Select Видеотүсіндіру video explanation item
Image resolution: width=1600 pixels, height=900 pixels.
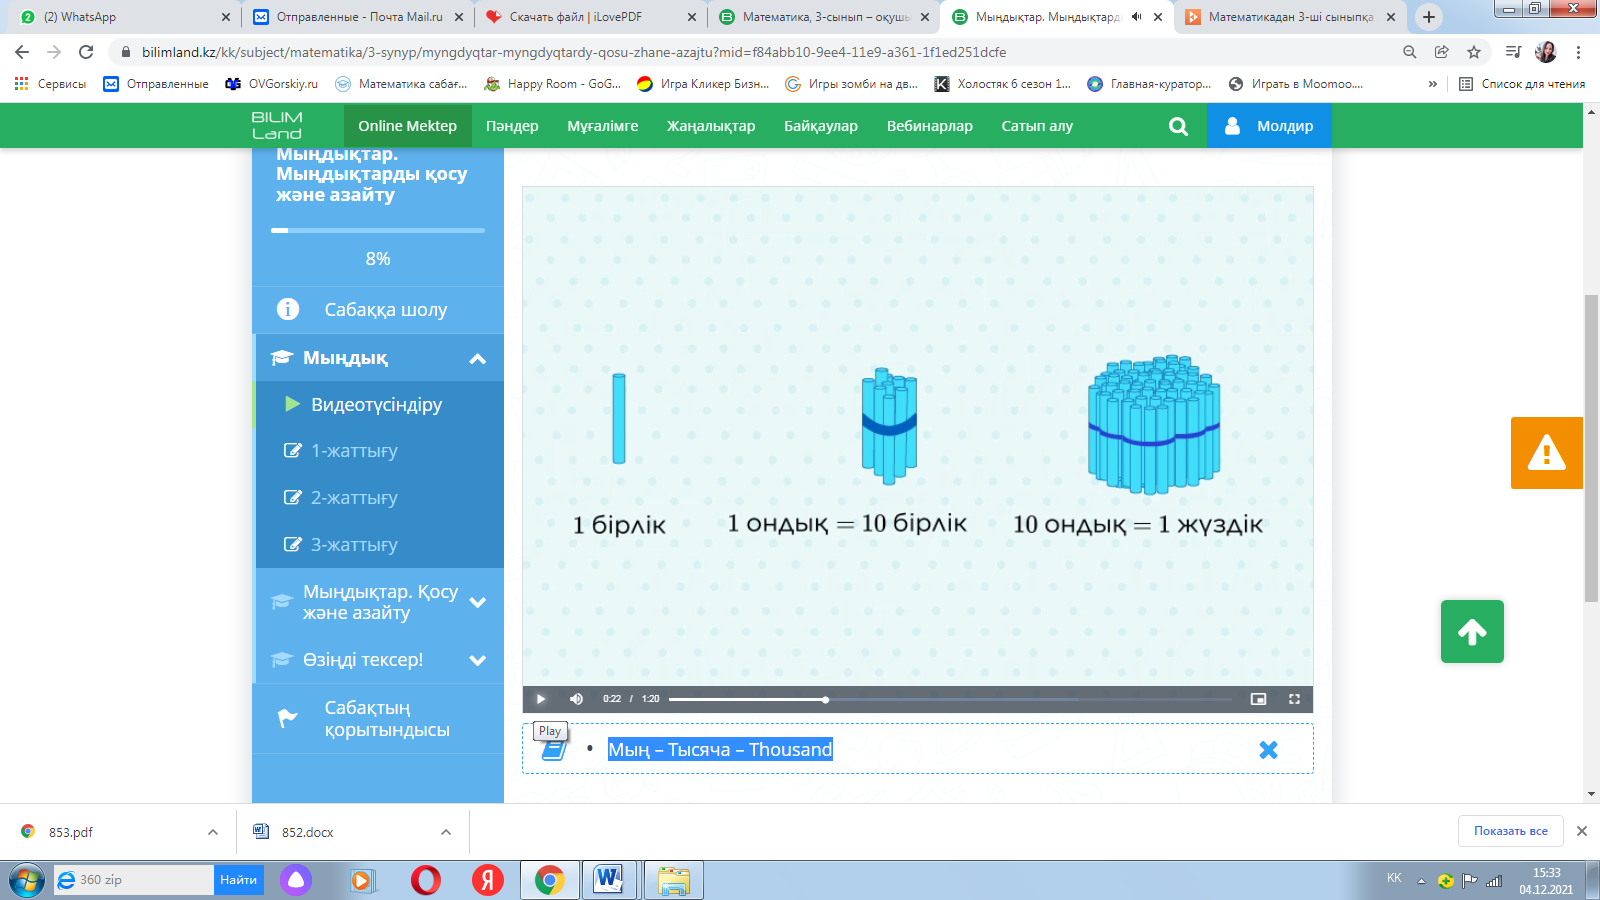tap(378, 405)
